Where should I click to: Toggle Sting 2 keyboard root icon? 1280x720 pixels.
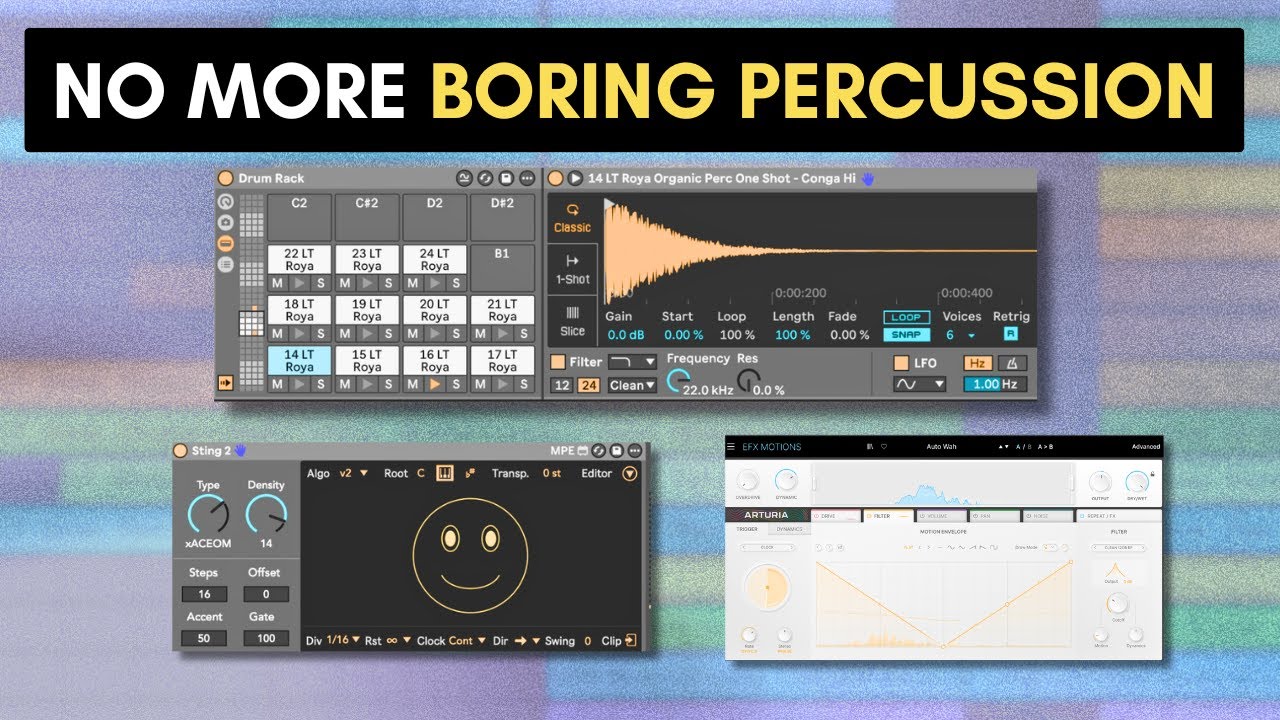445,473
